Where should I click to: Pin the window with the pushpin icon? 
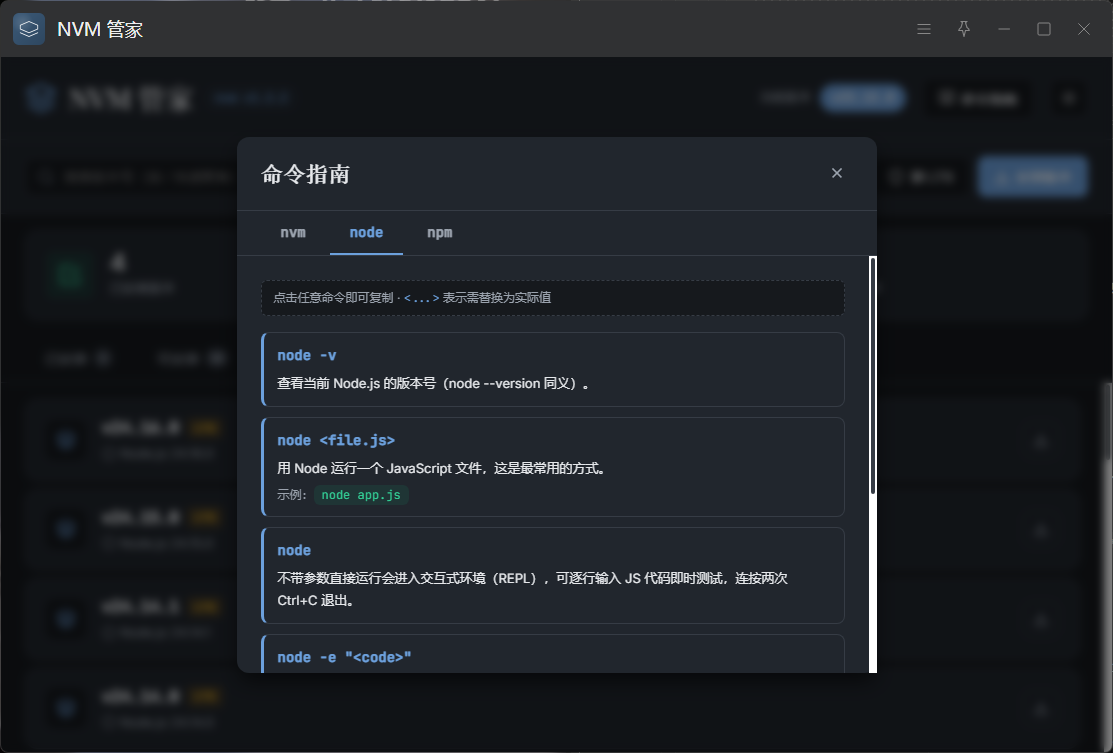(x=964, y=29)
